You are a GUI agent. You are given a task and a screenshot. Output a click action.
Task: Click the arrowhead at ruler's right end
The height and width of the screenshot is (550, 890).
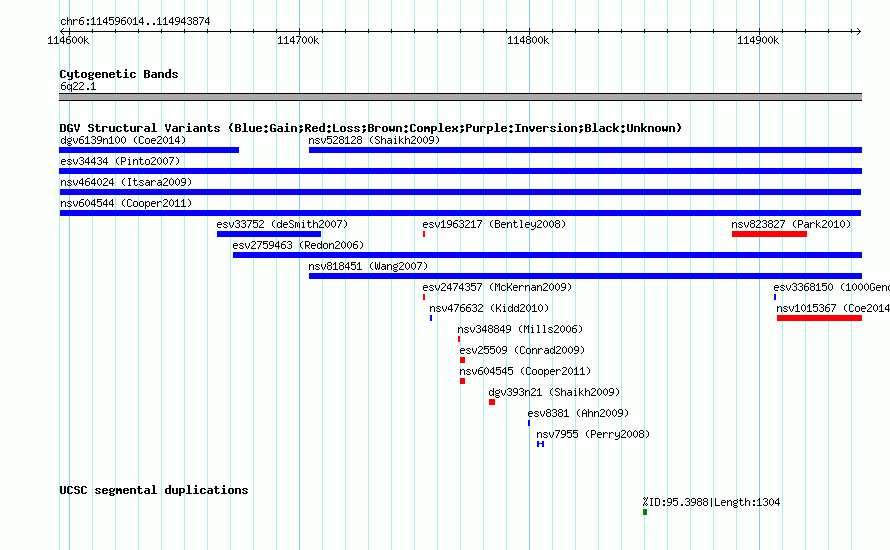tap(858, 31)
